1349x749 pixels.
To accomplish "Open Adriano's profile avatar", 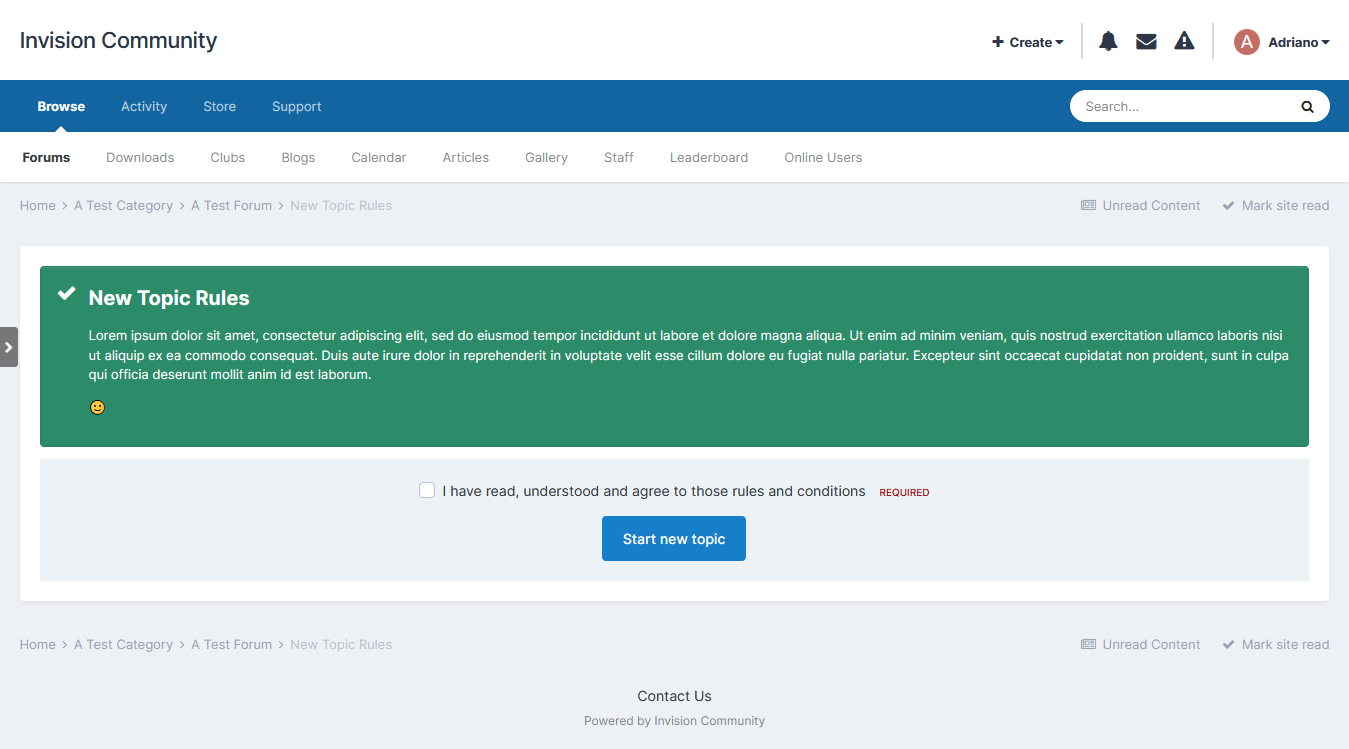I will 1246,41.
